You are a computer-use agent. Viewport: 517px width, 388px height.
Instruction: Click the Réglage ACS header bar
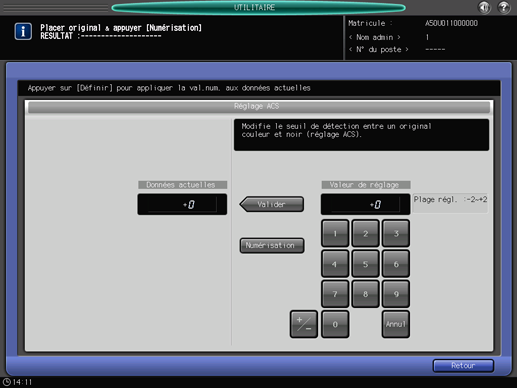[259, 107]
